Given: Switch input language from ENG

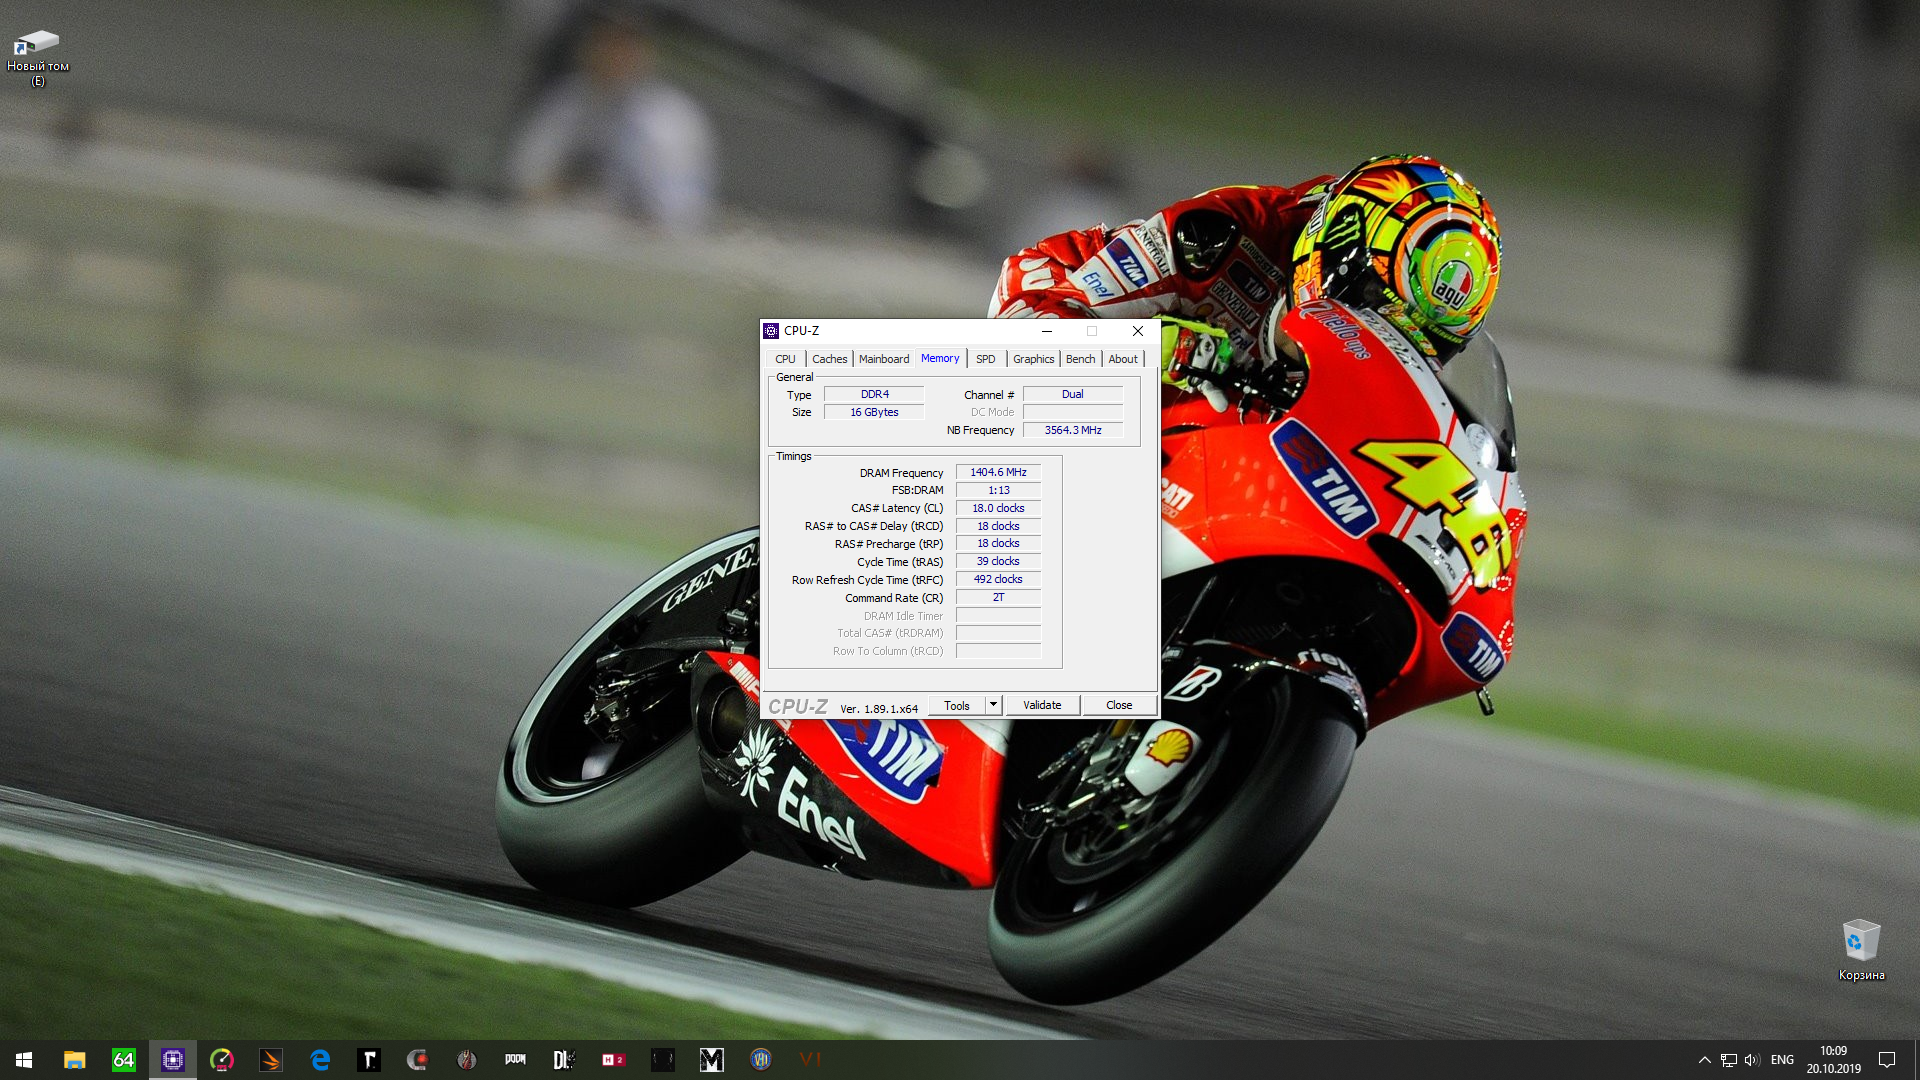Looking at the screenshot, I should (x=1782, y=1060).
